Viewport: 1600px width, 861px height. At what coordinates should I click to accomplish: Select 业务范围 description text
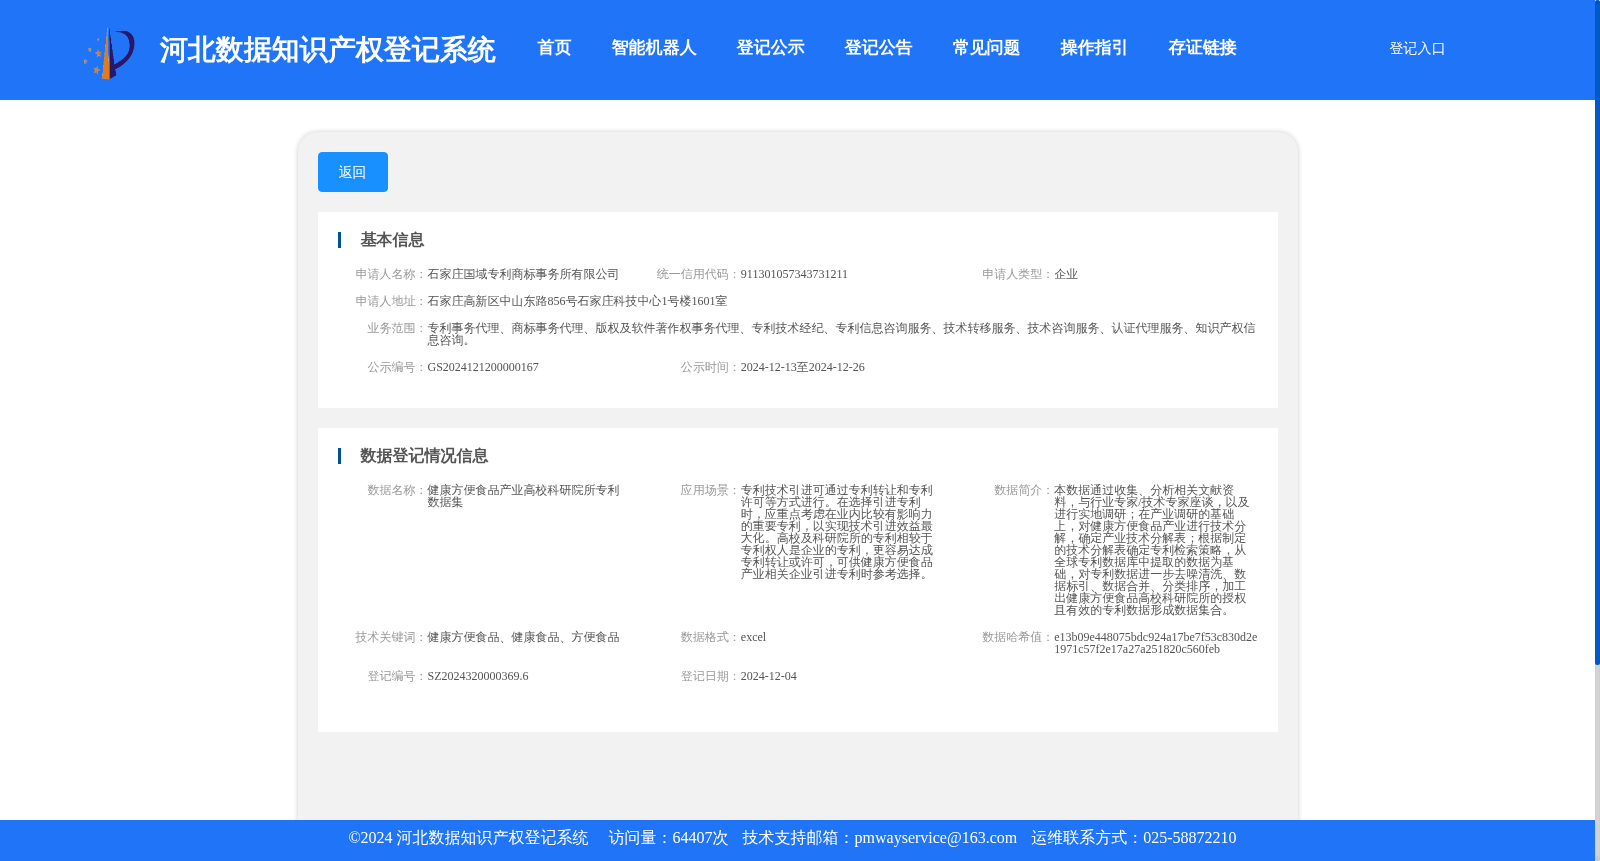point(841,334)
